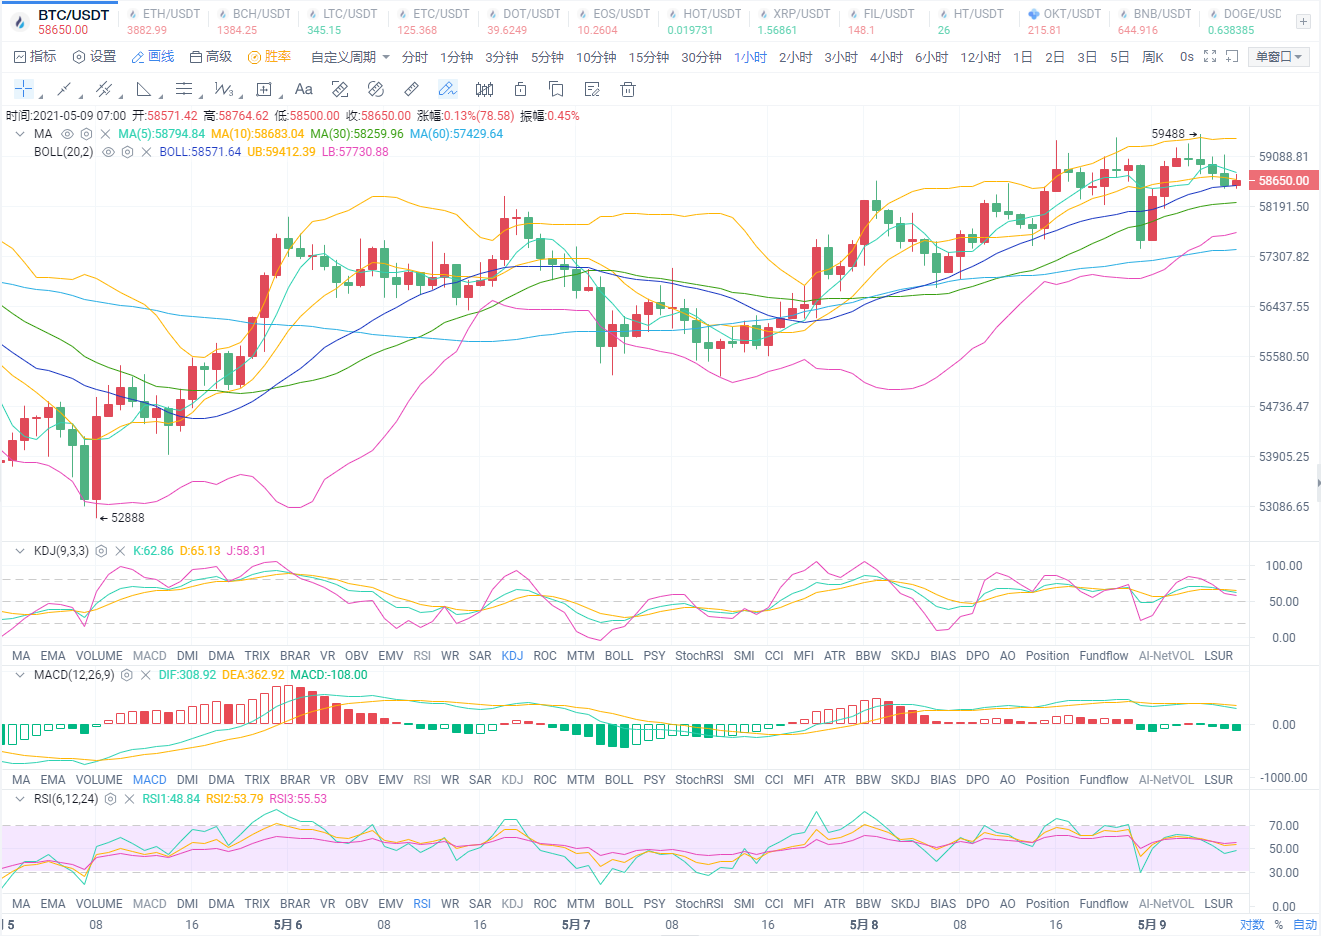
Task: Click the 画线 drawing tools button
Action: click(x=153, y=57)
